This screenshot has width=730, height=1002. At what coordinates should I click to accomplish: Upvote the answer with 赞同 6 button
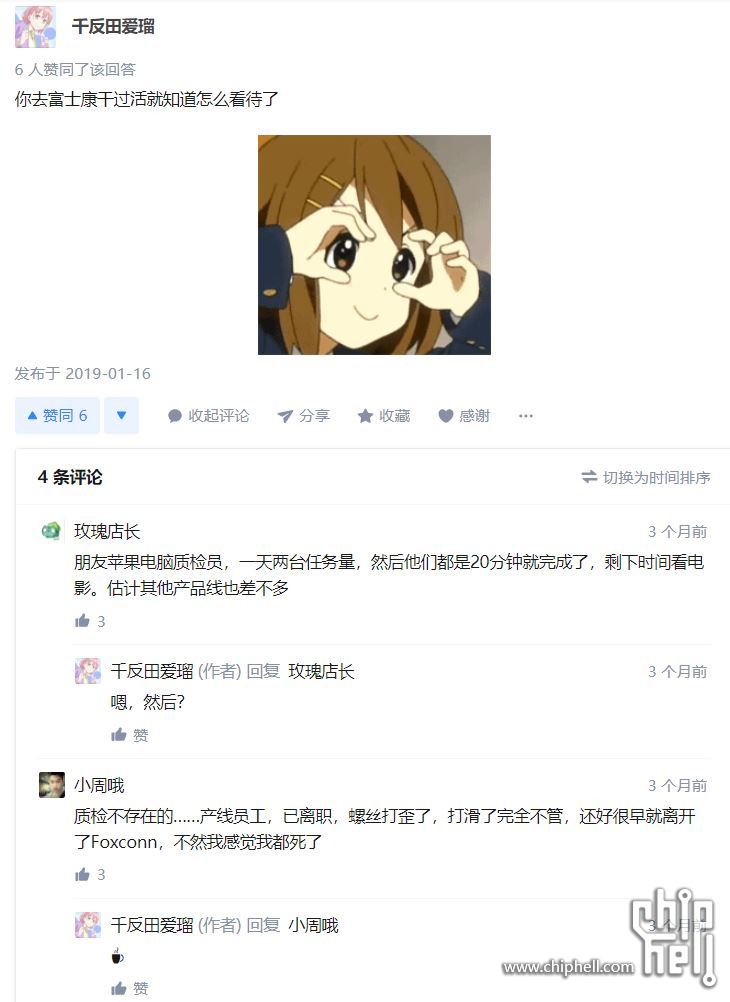[x=57, y=416]
